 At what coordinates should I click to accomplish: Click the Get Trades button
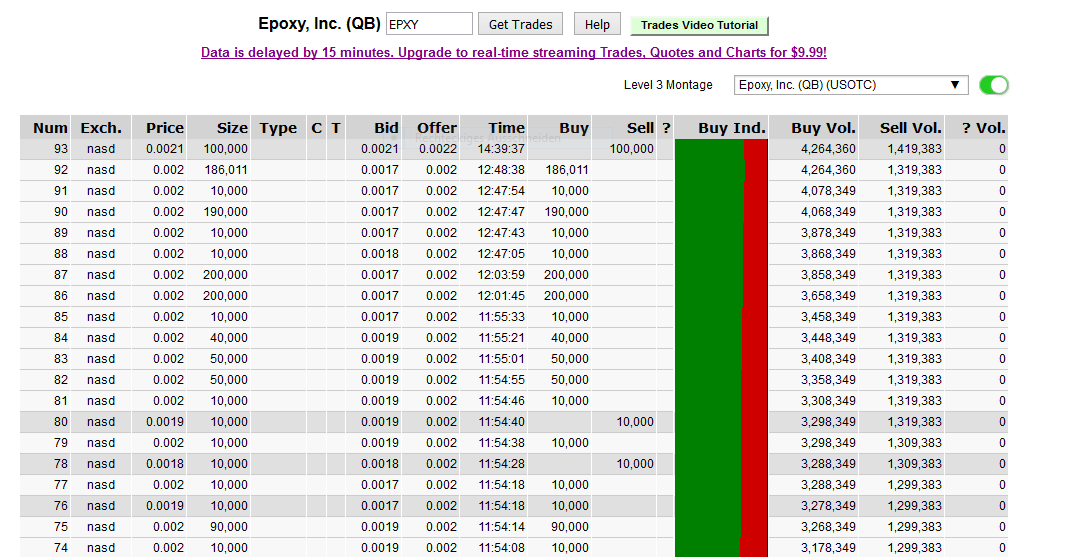click(x=521, y=24)
